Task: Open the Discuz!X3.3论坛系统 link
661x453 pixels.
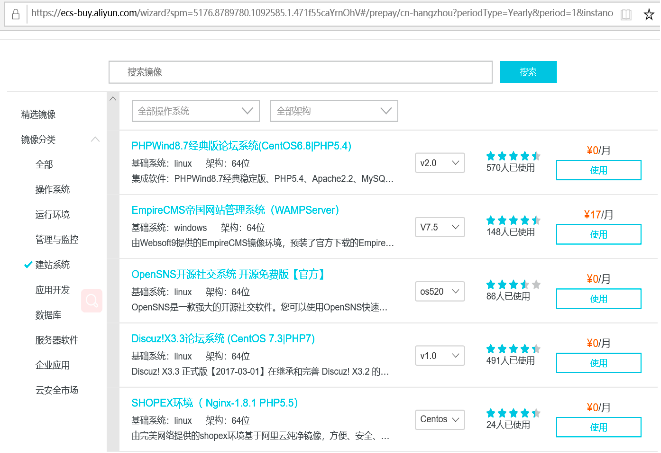Action: (x=223, y=339)
